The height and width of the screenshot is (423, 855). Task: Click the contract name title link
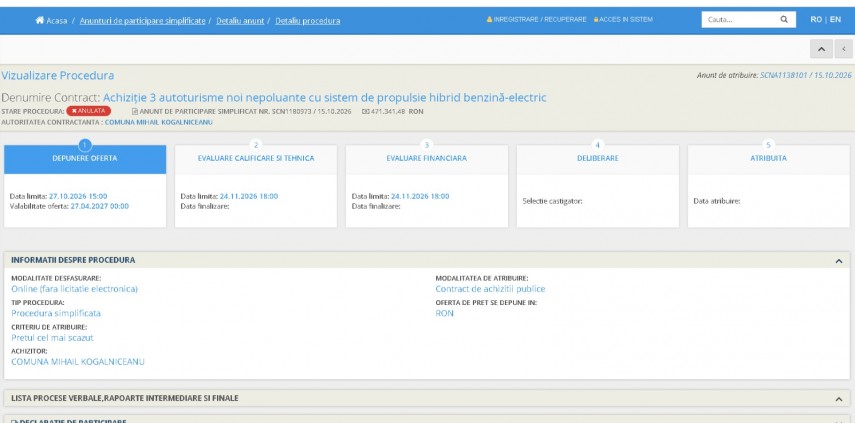[324, 98]
